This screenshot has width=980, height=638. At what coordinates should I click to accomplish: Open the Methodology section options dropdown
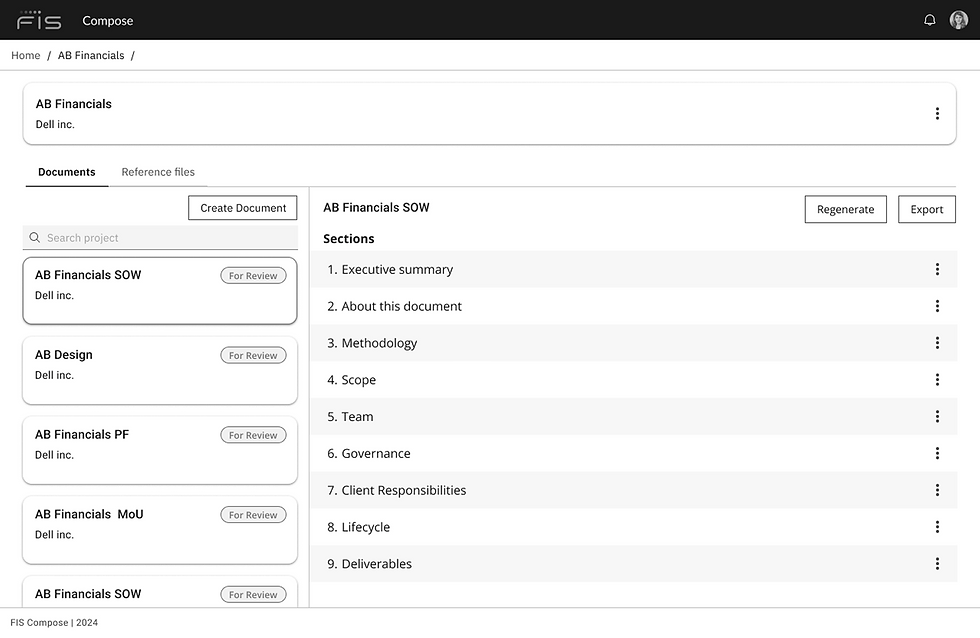pyautogui.click(x=937, y=343)
